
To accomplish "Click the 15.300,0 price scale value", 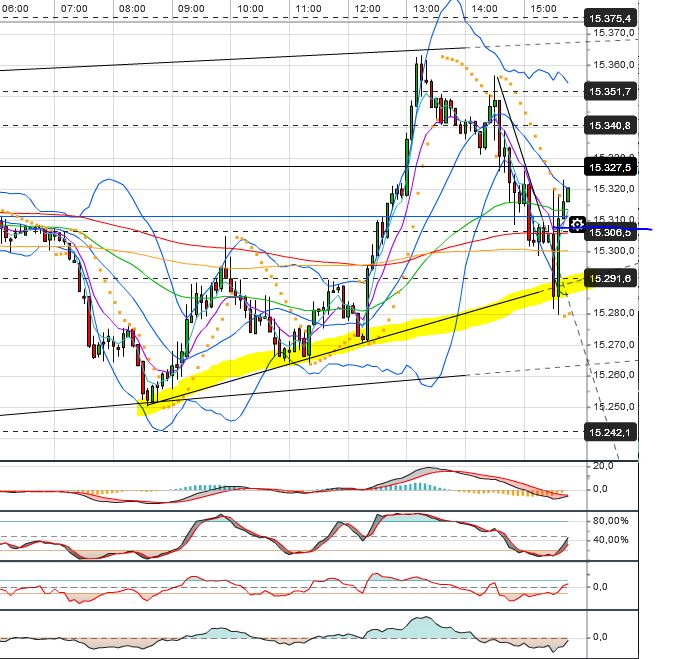I will [x=614, y=251].
